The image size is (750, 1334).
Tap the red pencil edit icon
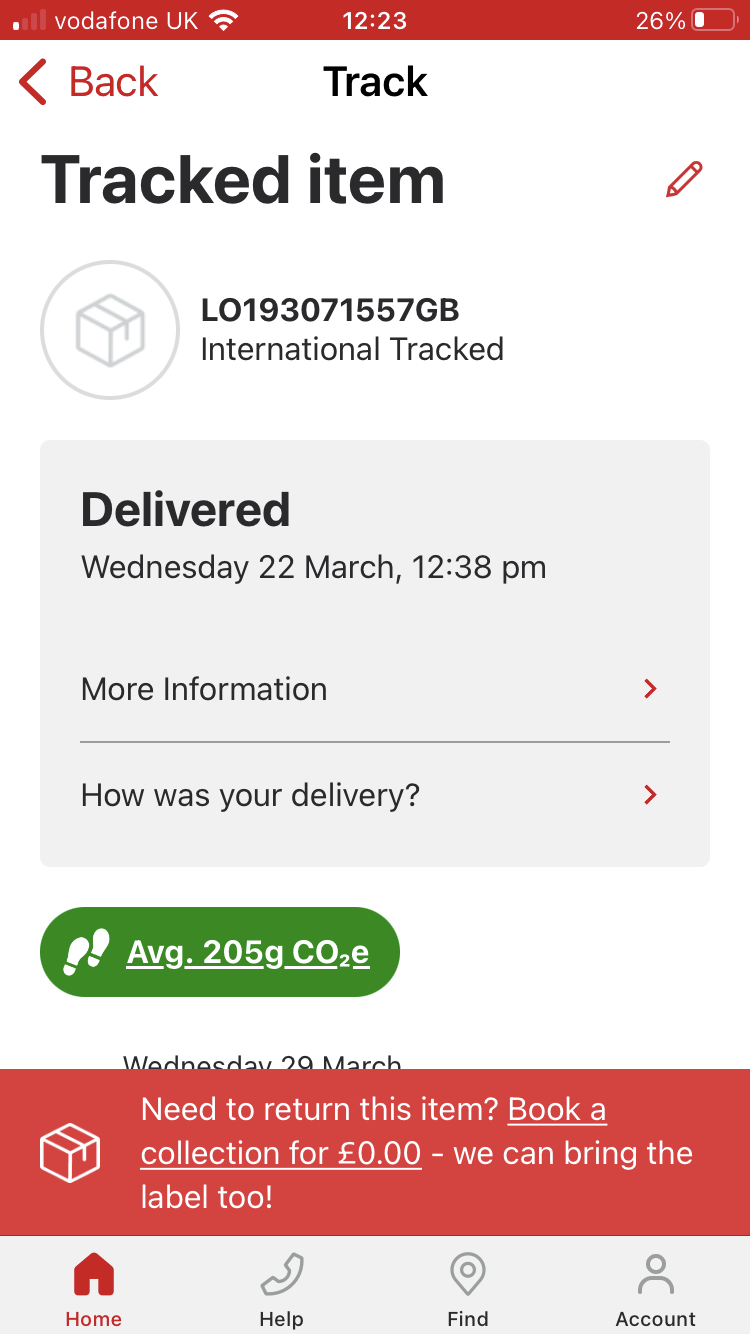click(684, 180)
